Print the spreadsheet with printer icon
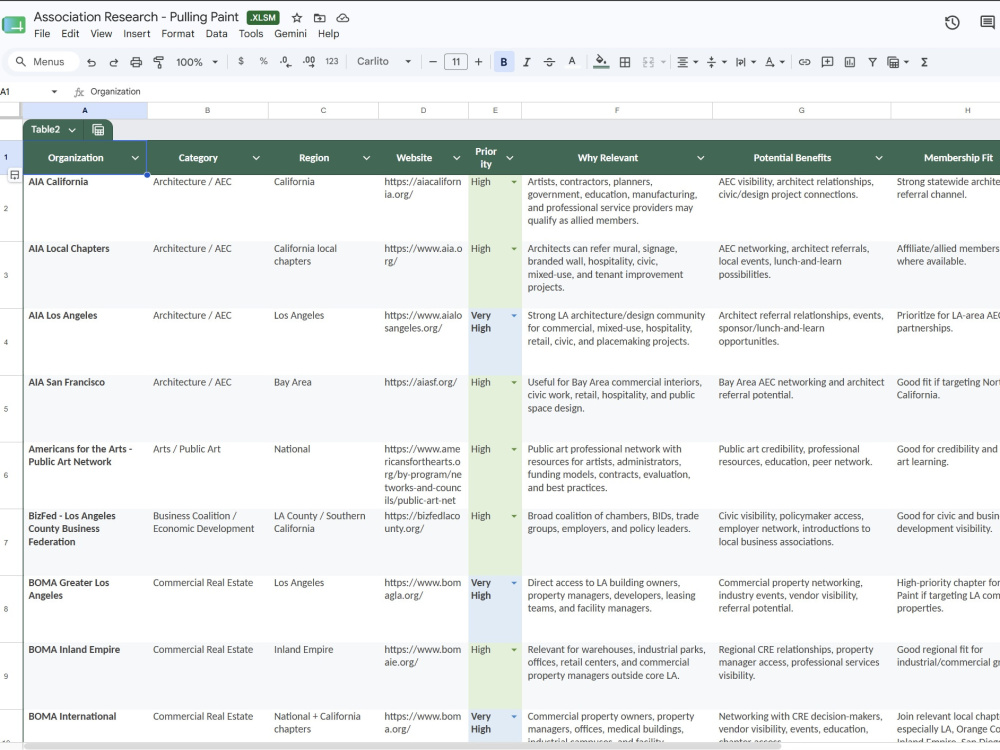Screen dimensions: 1000x750 pos(136,62)
